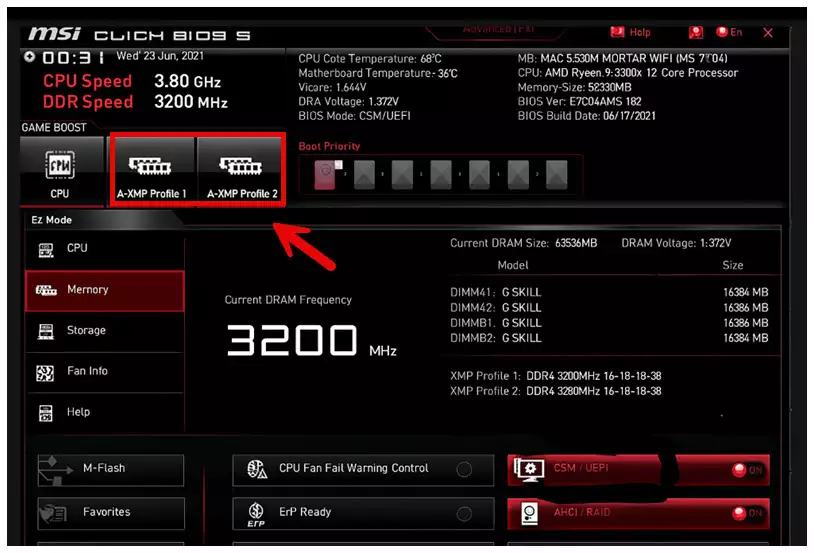
Task: Open Help from top bar
Action: point(630,32)
